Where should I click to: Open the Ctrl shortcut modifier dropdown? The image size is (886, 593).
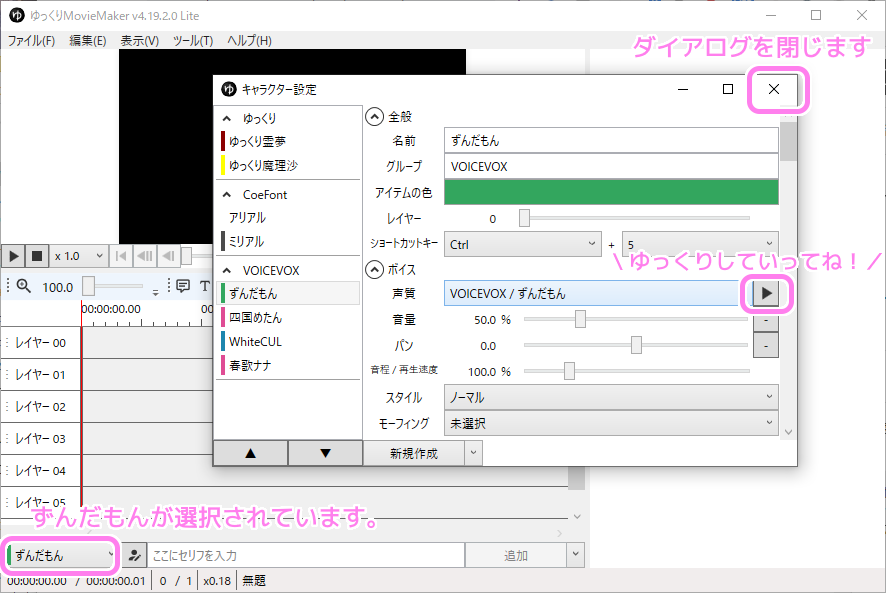point(523,244)
